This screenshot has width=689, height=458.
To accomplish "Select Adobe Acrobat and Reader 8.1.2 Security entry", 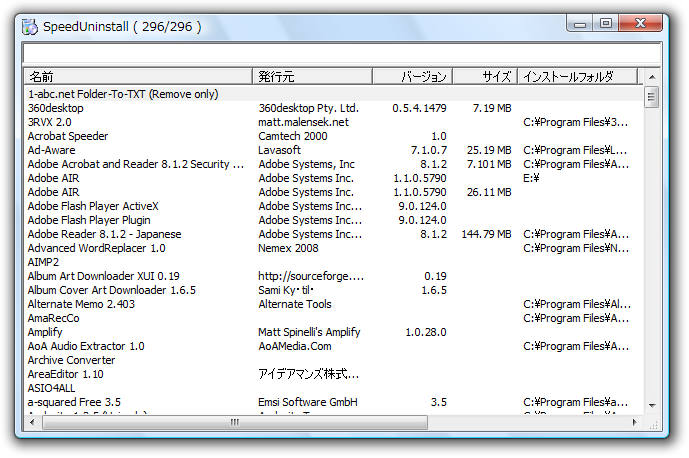I will pyautogui.click(x=135, y=164).
